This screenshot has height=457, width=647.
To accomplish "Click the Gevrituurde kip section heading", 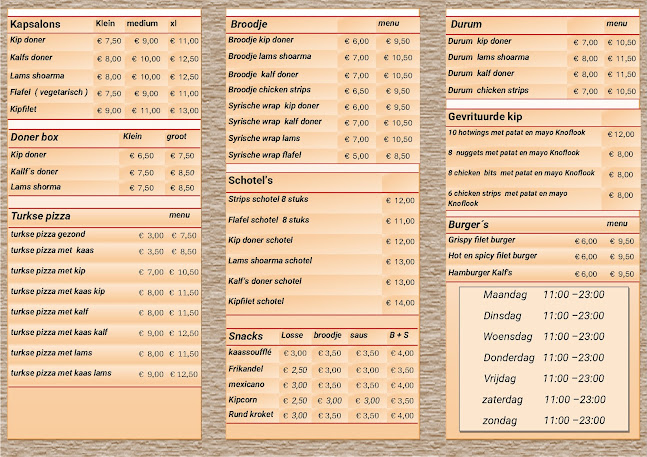I will (x=487, y=117).
